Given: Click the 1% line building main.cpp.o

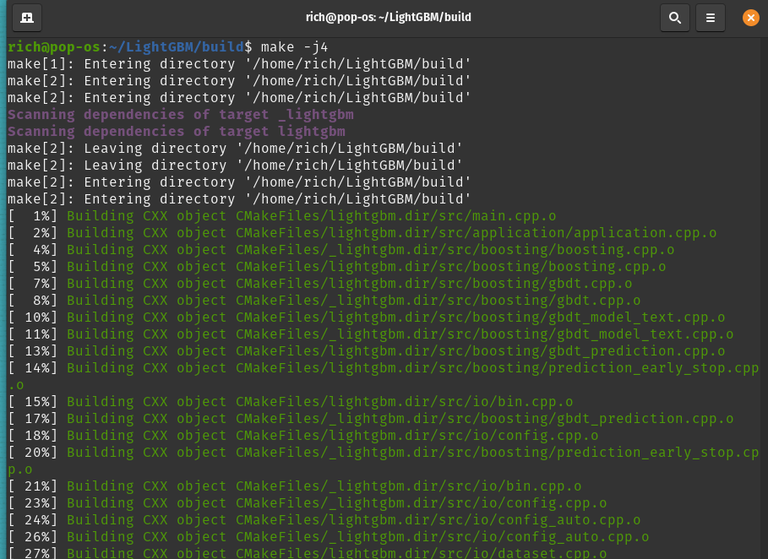Looking at the screenshot, I should coord(282,216).
